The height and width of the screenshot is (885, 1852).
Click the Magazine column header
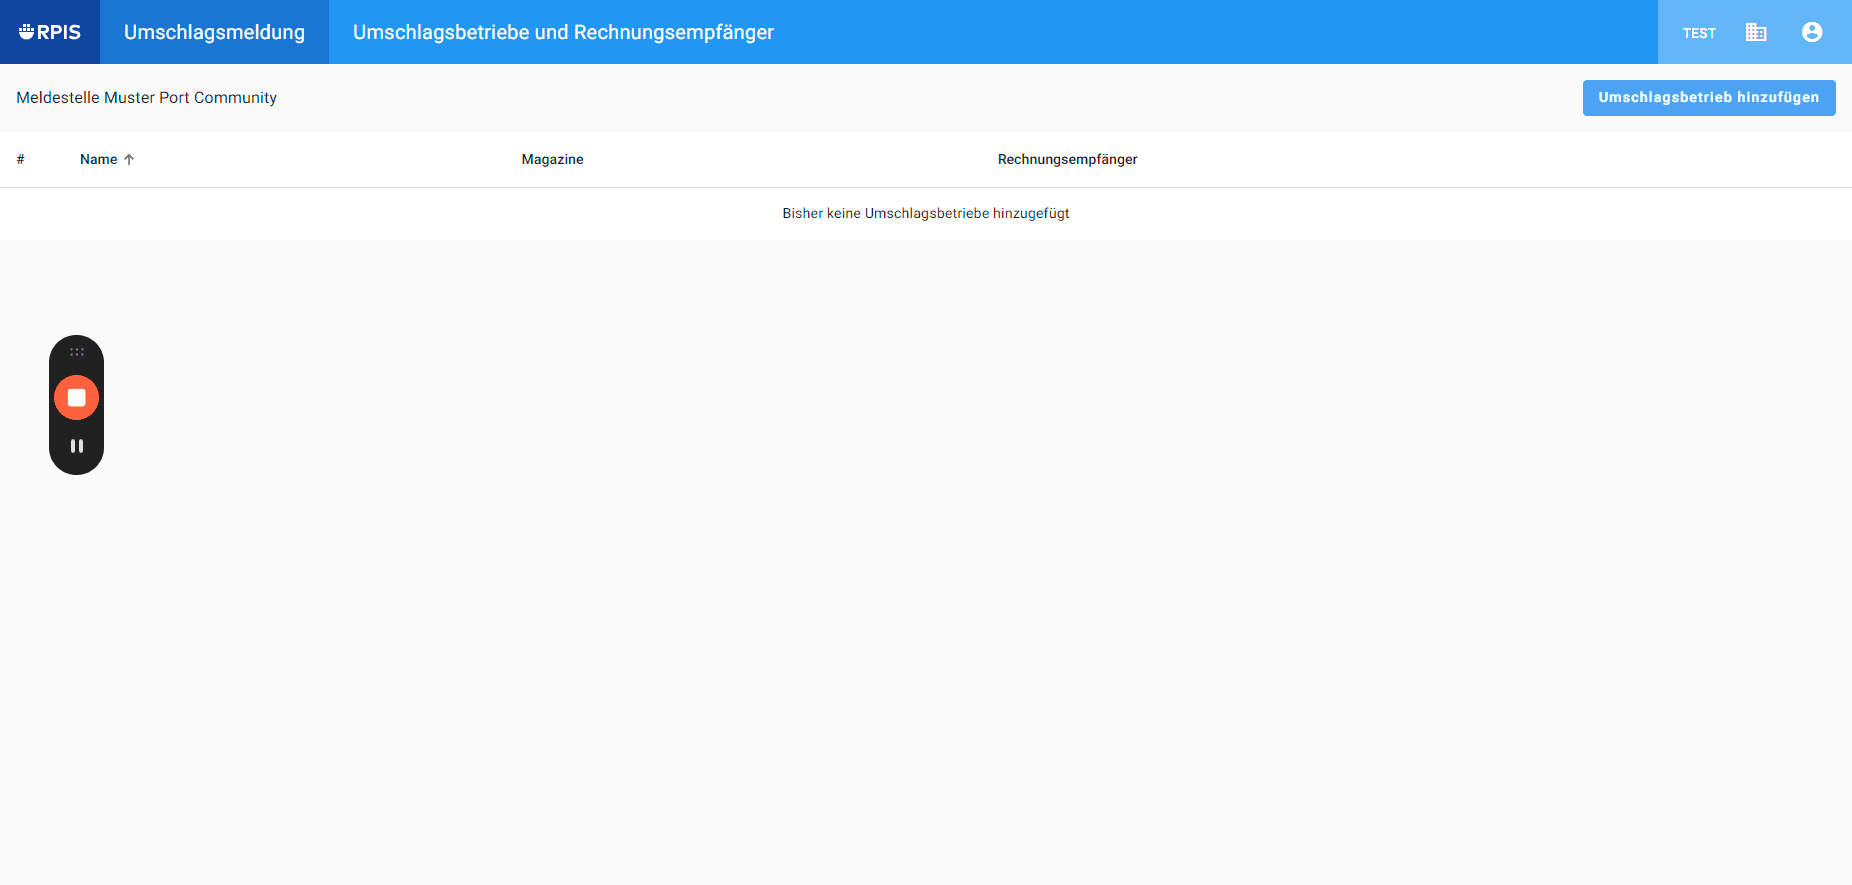pos(552,159)
